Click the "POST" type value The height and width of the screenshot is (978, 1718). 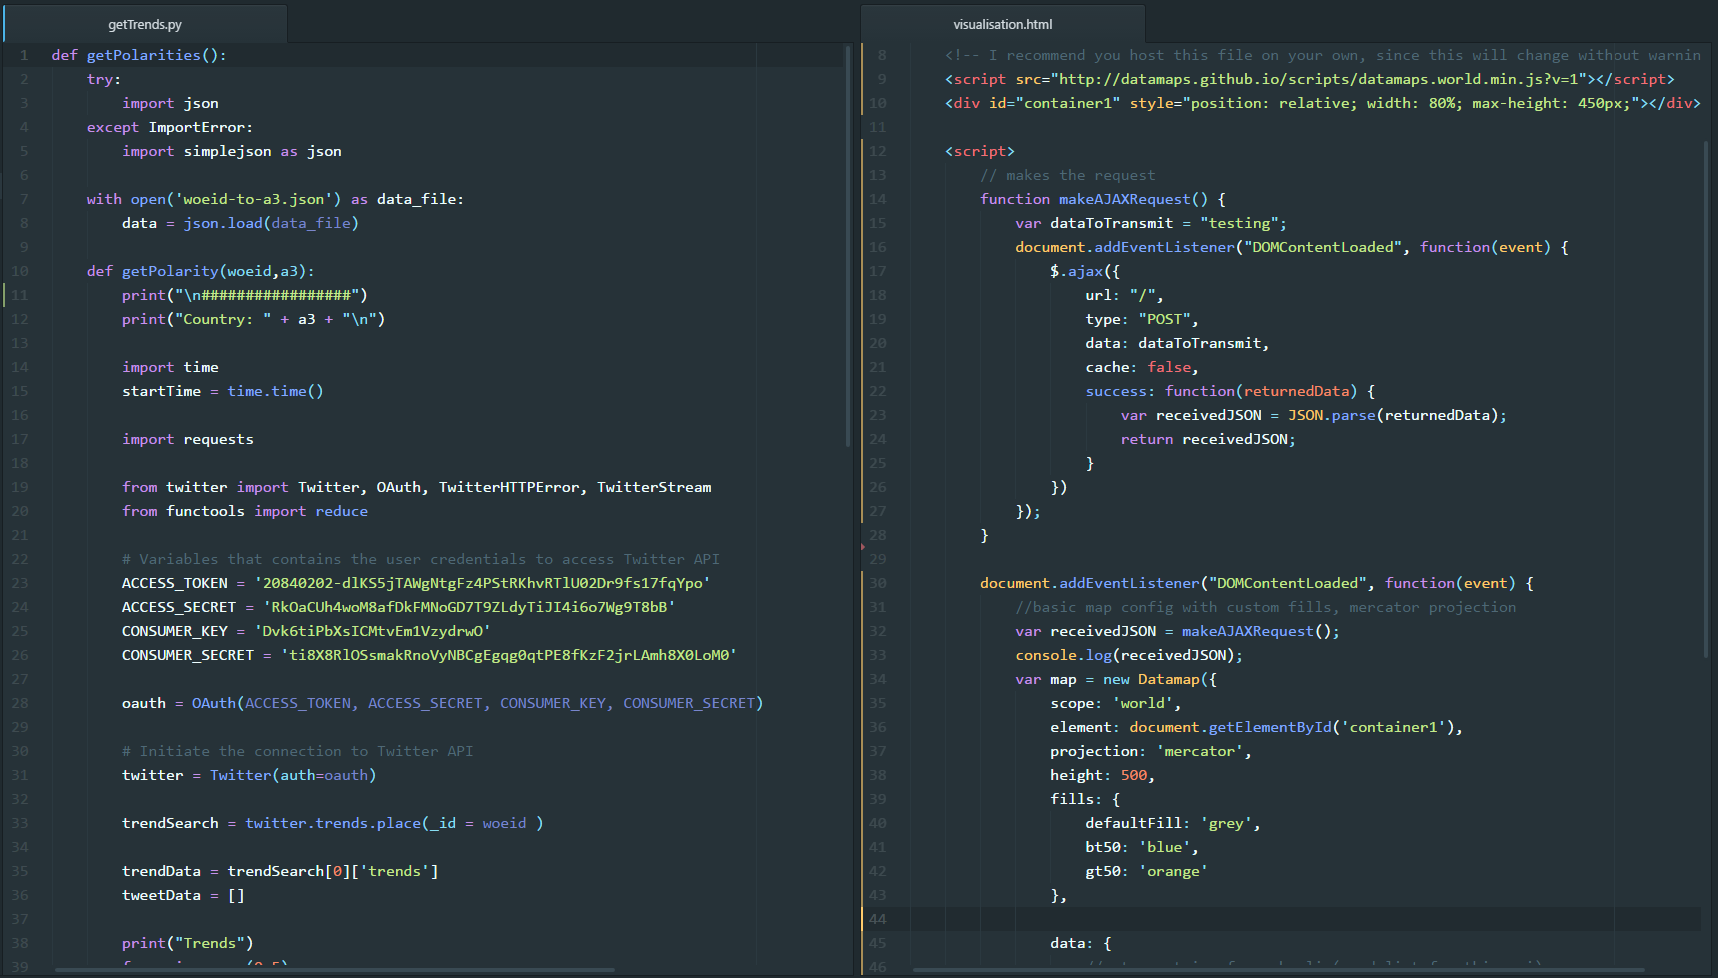point(1165,319)
